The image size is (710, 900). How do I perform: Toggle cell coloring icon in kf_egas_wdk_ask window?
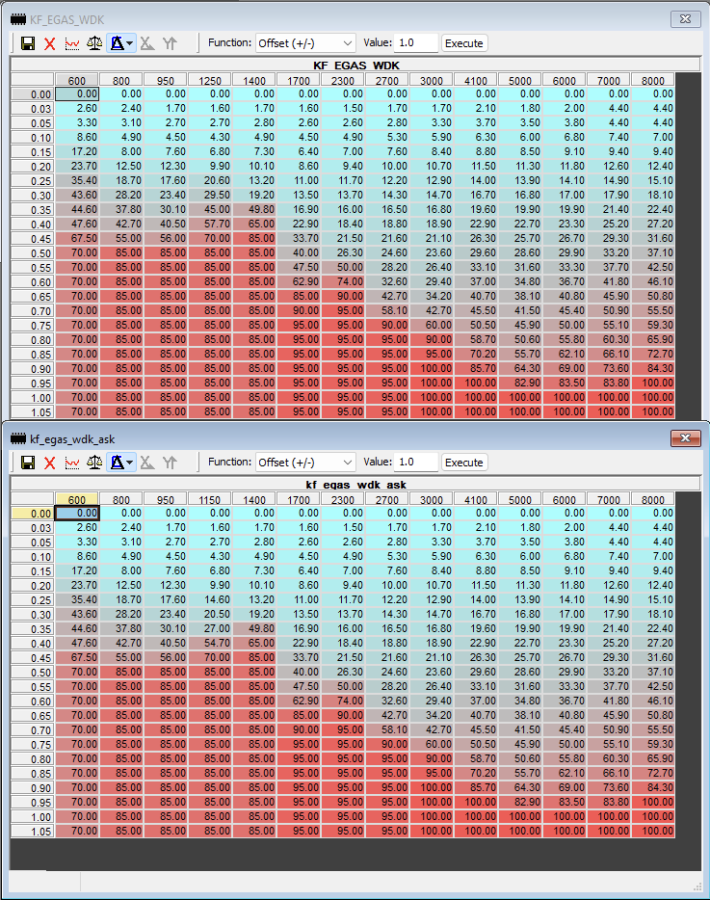coord(117,462)
